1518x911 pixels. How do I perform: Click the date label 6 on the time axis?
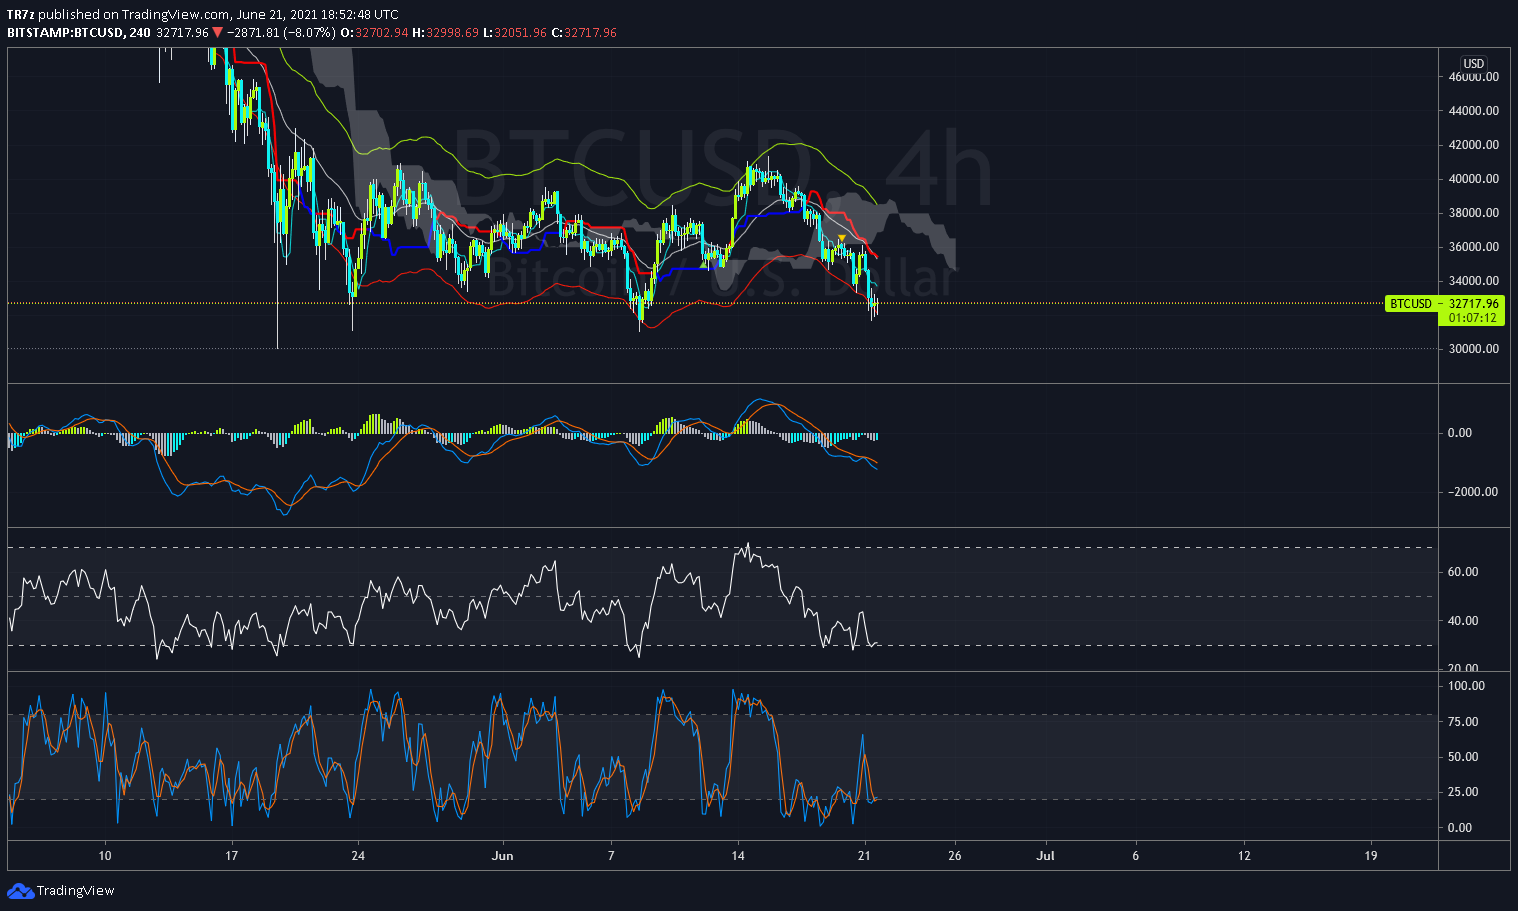click(1135, 856)
